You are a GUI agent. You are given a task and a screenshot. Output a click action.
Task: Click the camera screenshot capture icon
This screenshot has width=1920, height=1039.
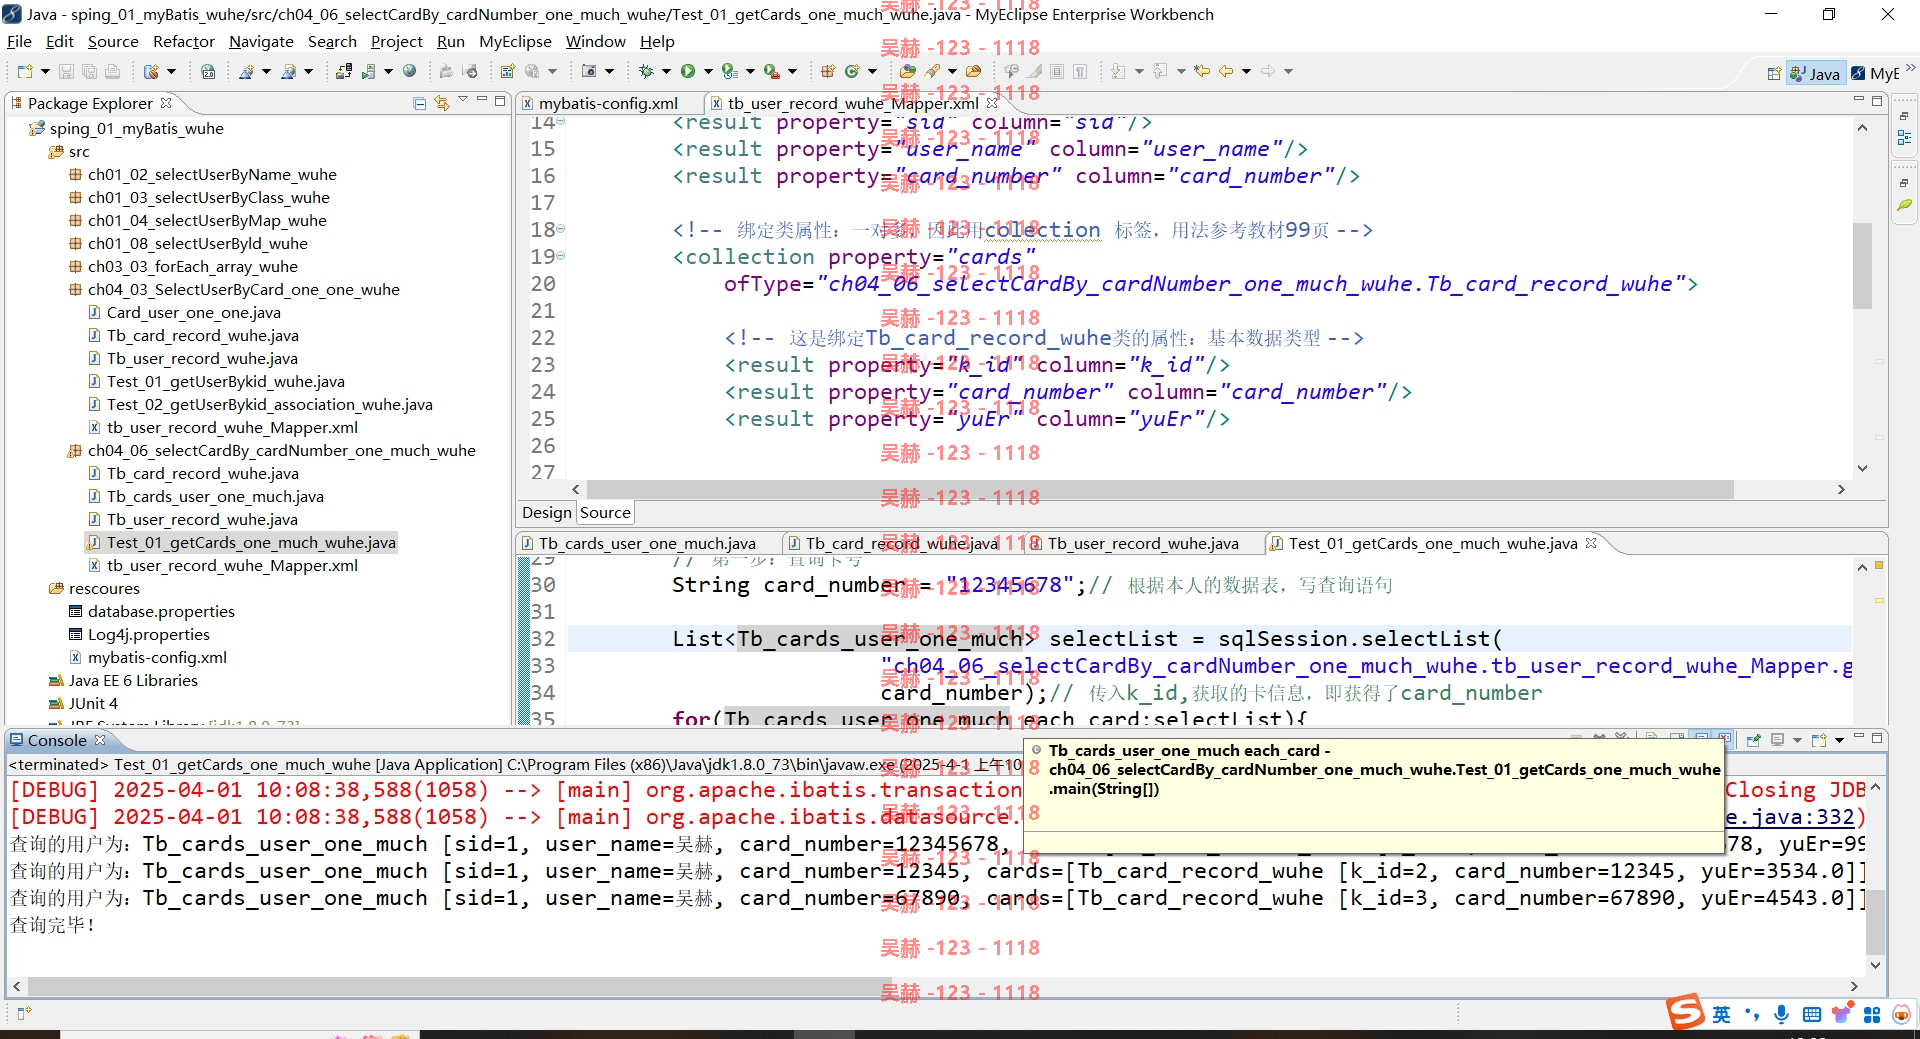tap(590, 72)
